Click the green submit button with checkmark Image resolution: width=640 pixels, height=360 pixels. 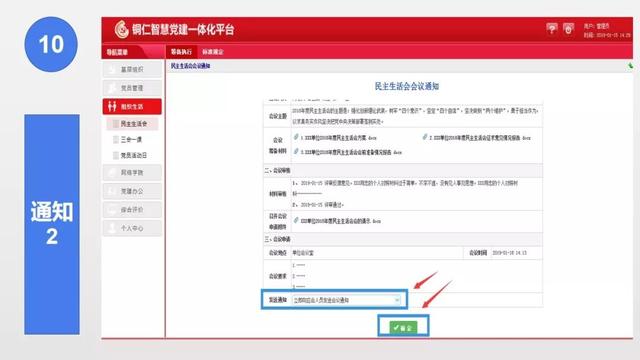(403, 327)
